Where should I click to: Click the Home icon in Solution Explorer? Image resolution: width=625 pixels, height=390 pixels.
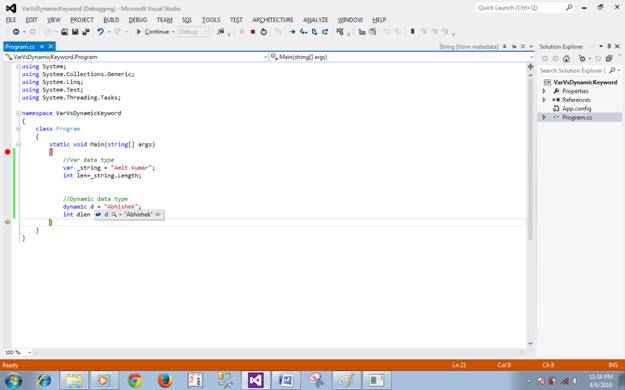pyautogui.click(x=566, y=59)
